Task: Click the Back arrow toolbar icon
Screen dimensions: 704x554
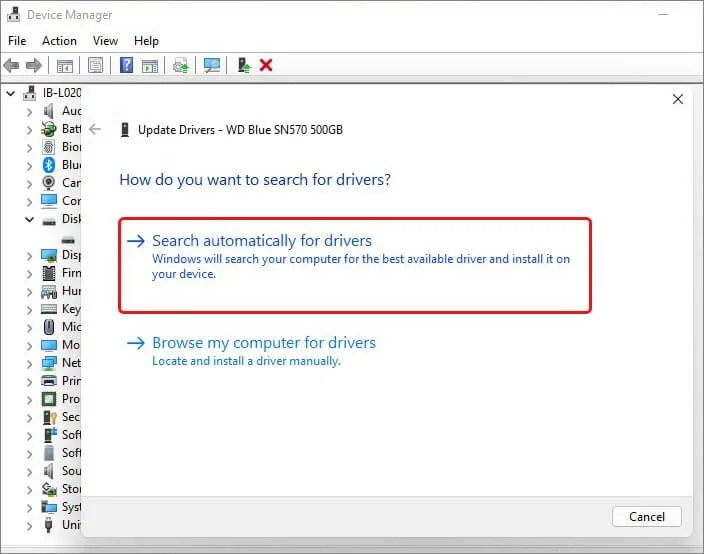Action: click(11, 66)
